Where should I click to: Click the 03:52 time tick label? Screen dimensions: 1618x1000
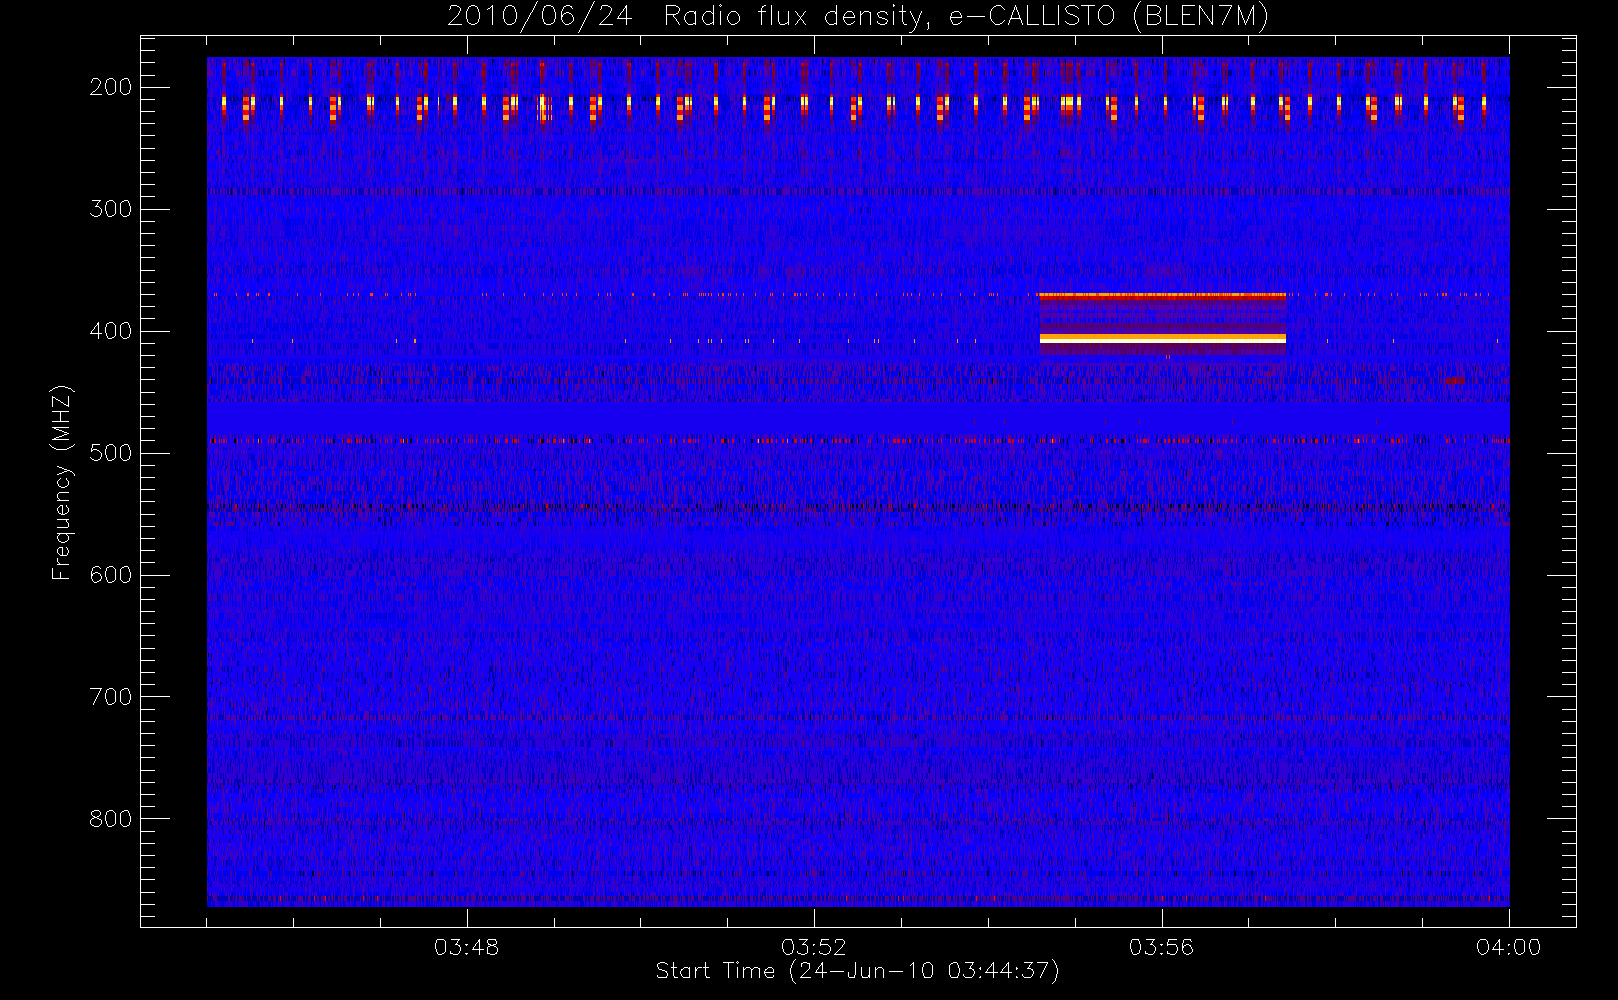(813, 947)
